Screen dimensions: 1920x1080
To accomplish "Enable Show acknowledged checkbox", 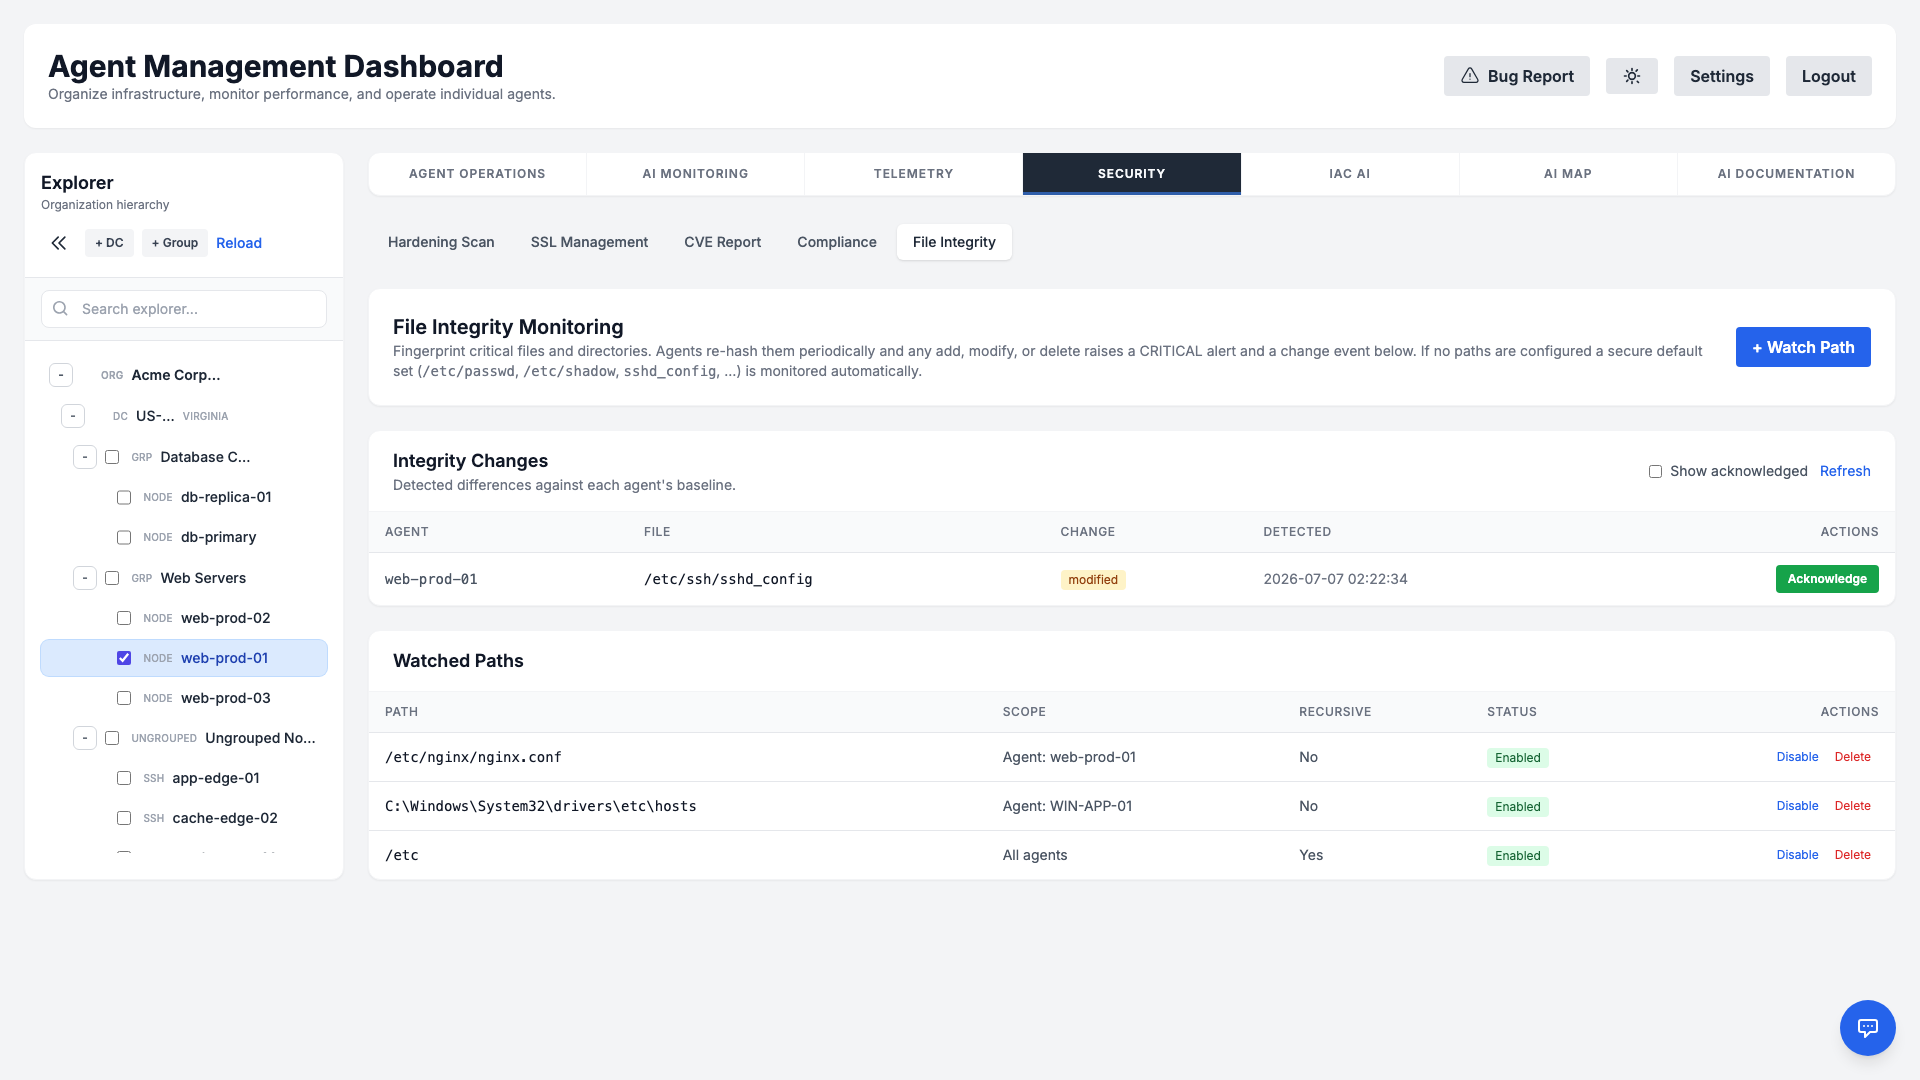I will click(x=1655, y=471).
